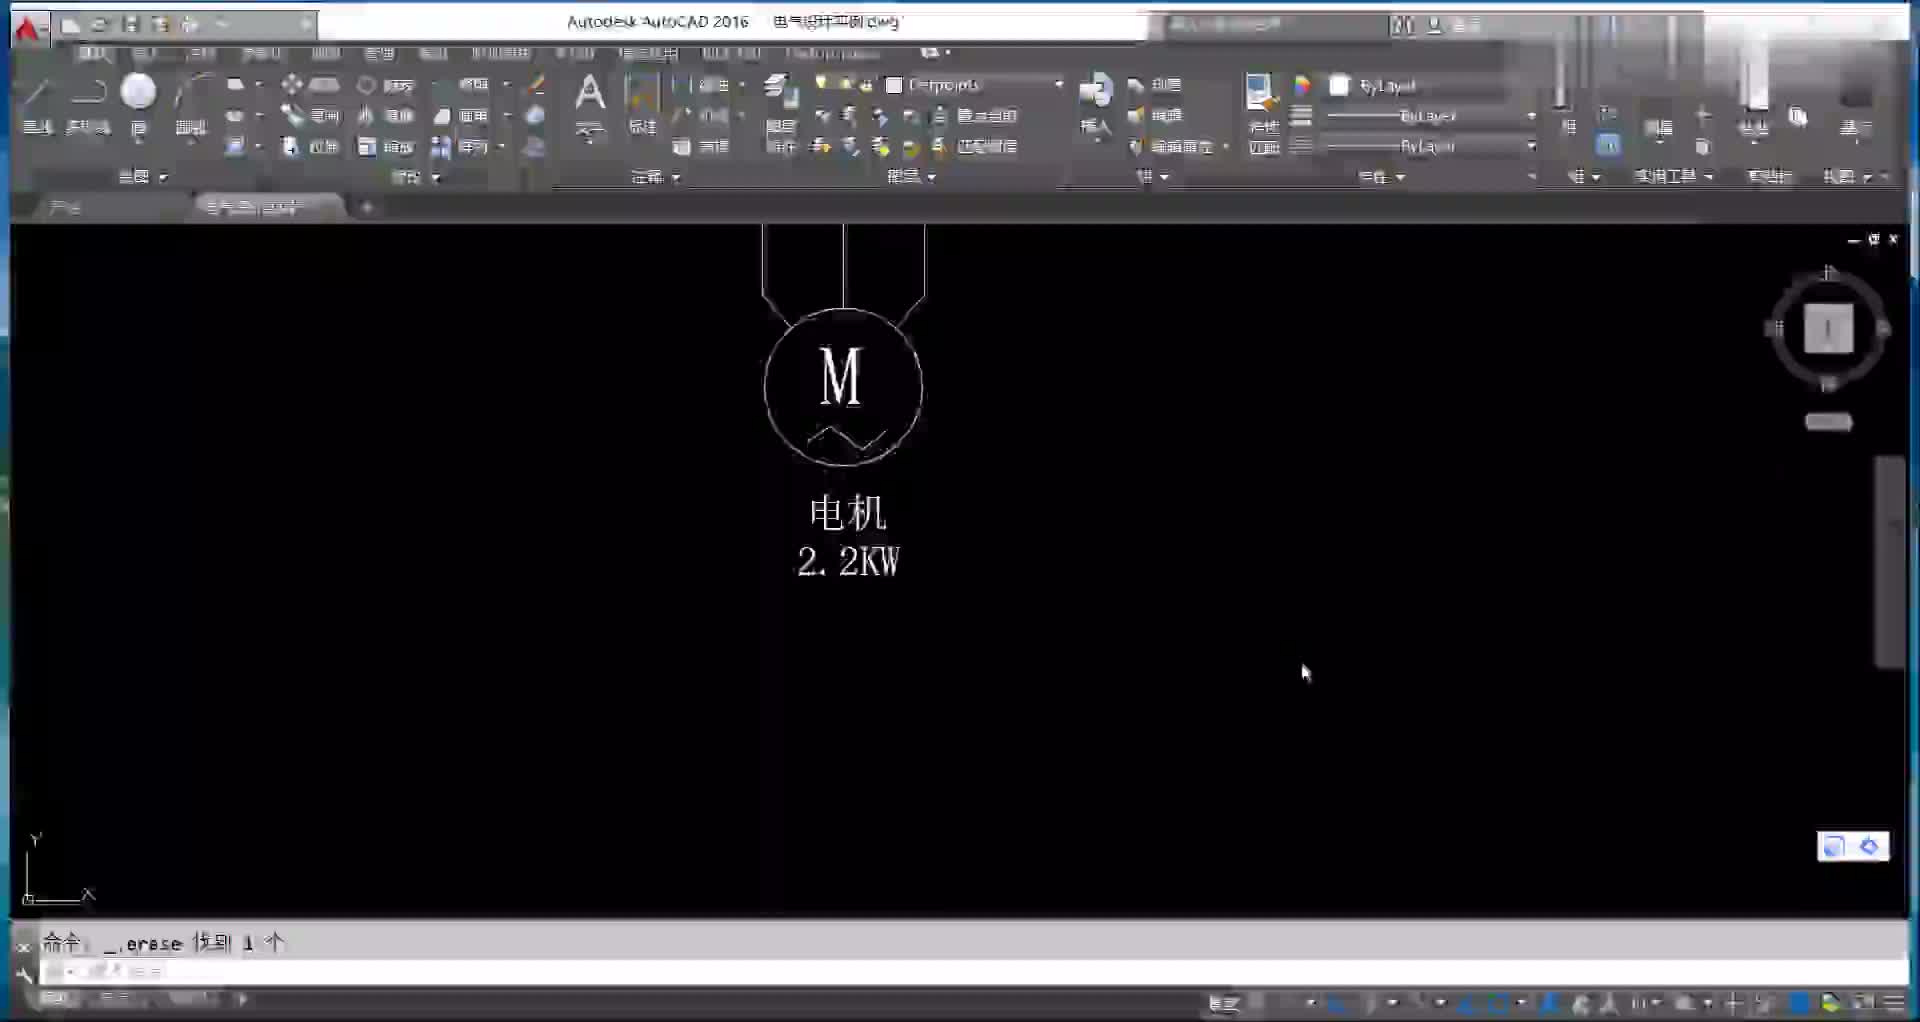Activate the Mirror tool
The image size is (1920, 1022).
pos(386,116)
